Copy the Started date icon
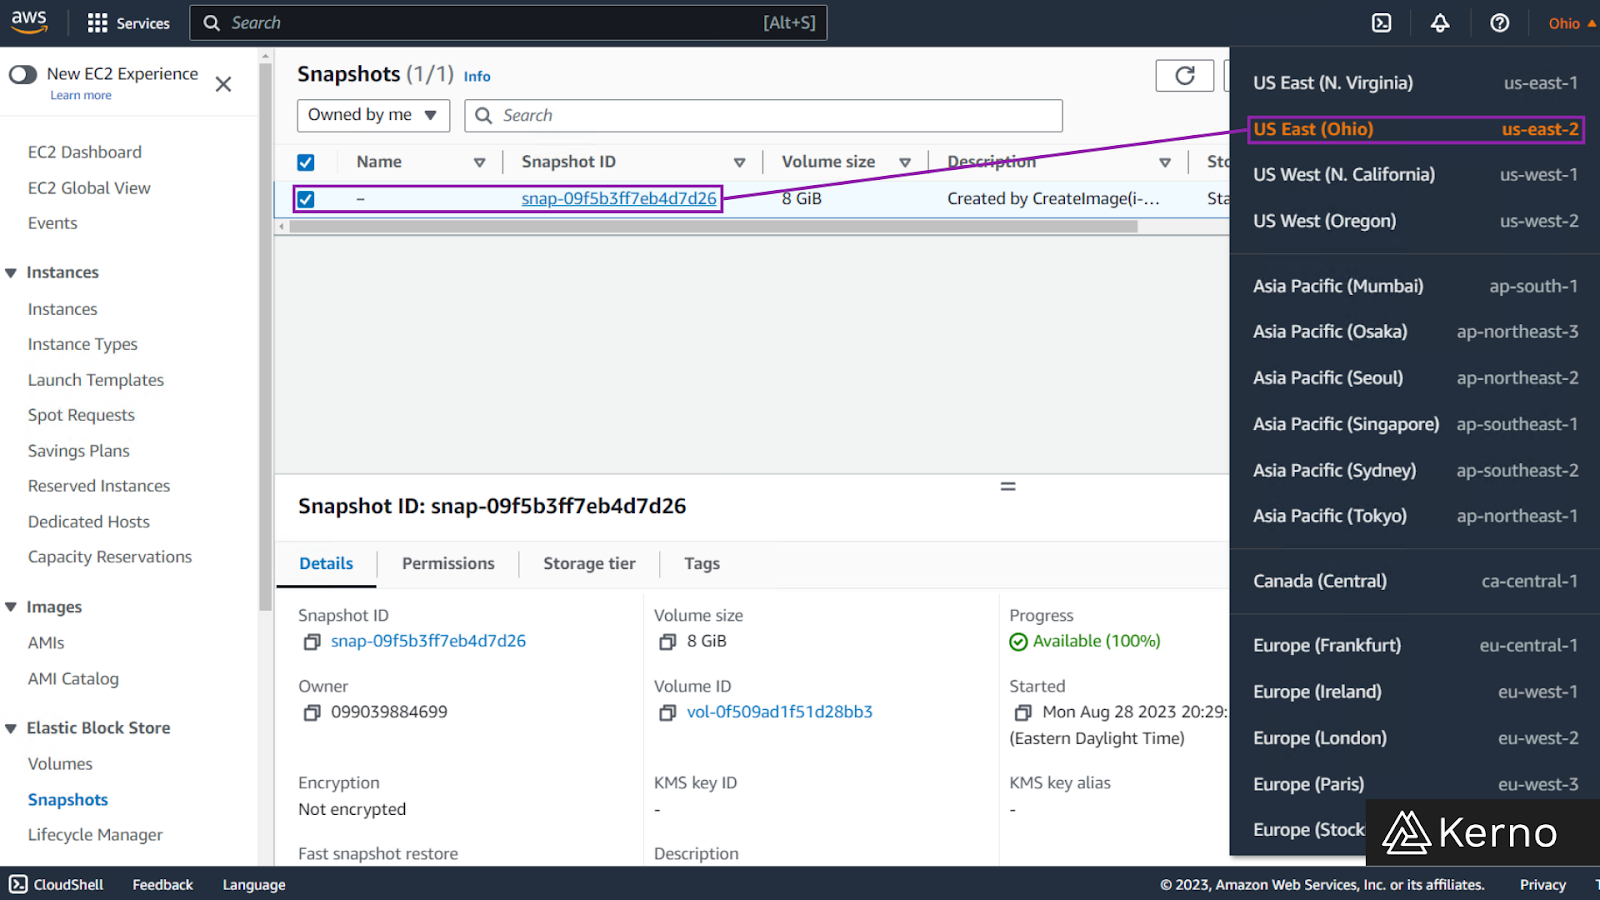Image resolution: width=1600 pixels, height=900 pixels. click(x=1023, y=713)
